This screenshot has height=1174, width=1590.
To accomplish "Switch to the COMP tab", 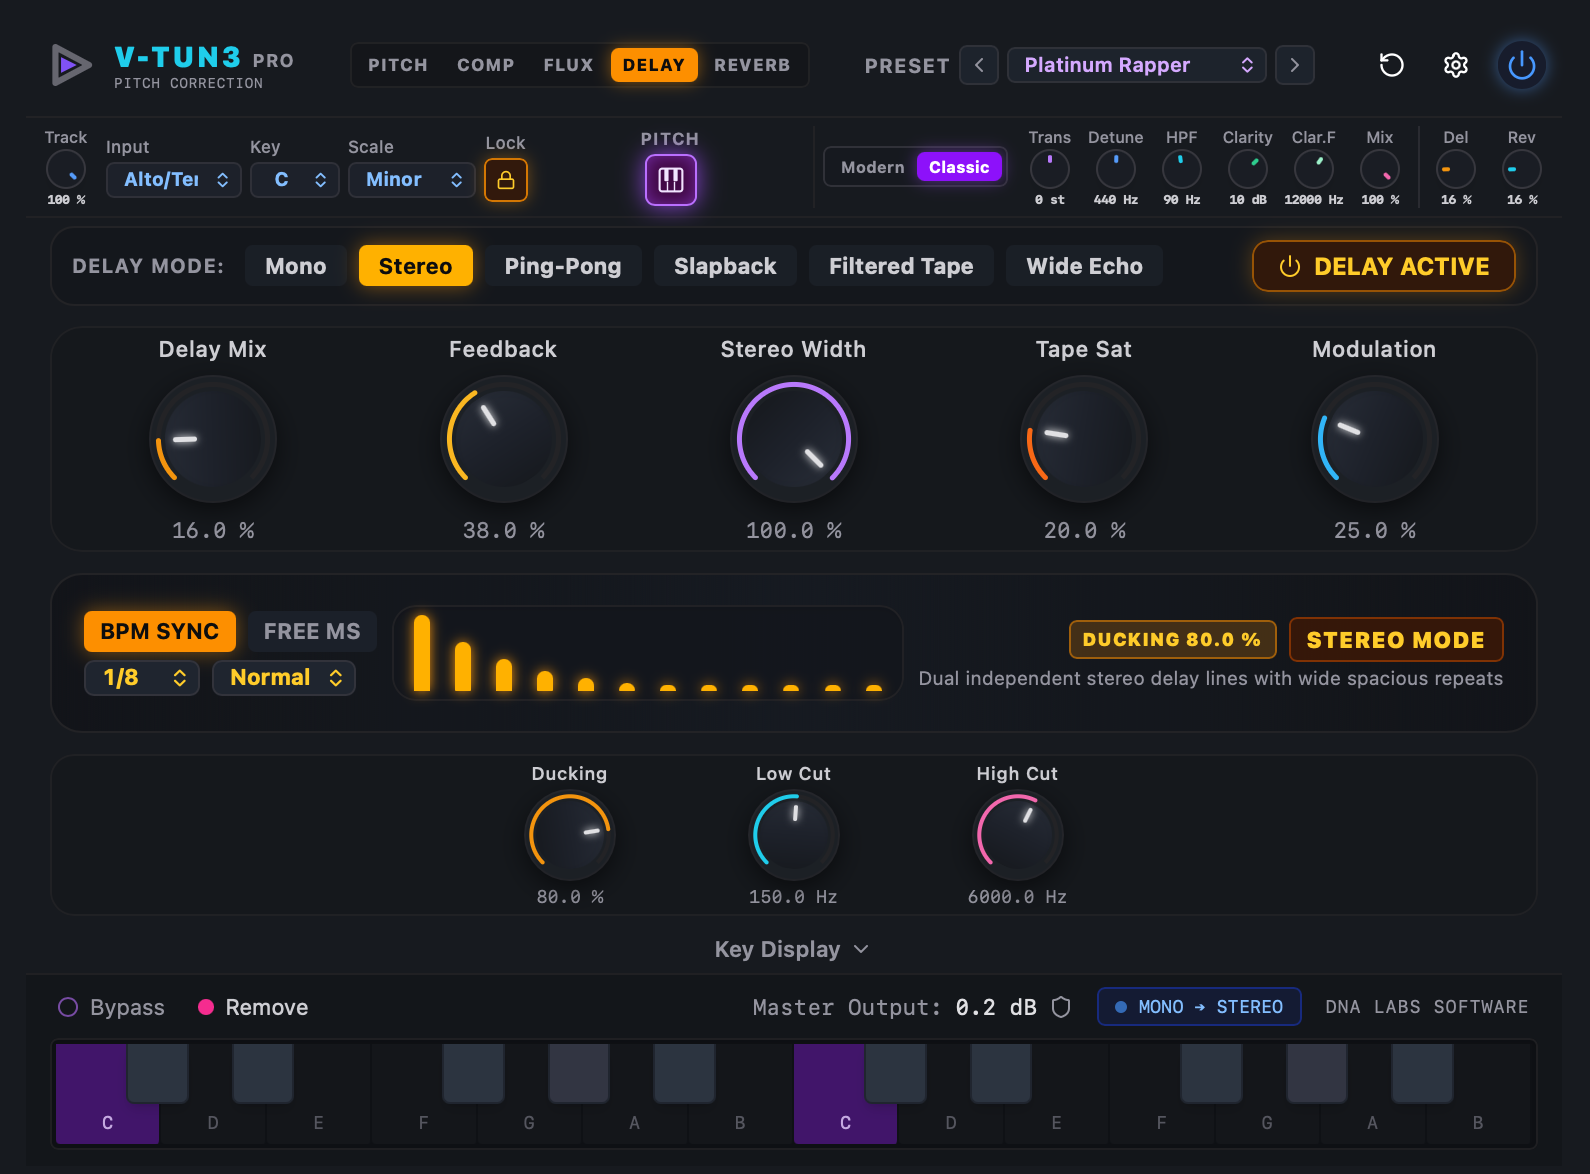I will coord(486,65).
